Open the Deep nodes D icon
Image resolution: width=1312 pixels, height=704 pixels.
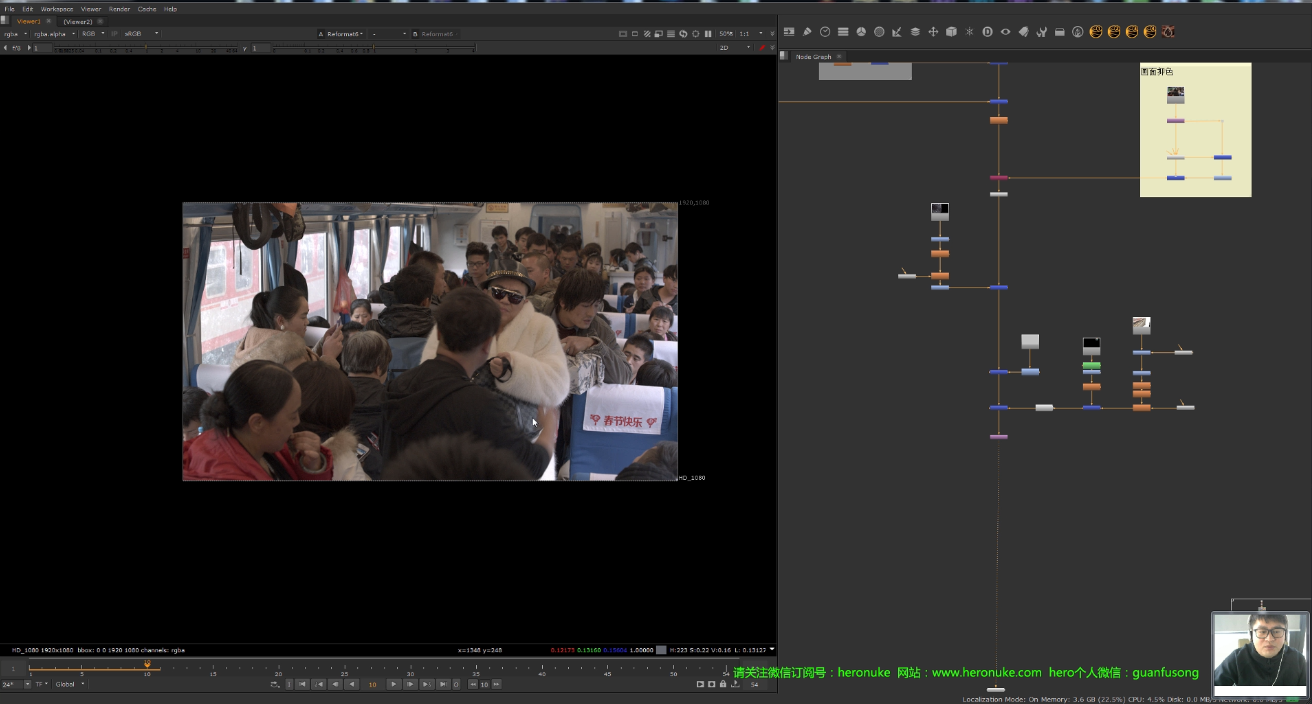987,32
